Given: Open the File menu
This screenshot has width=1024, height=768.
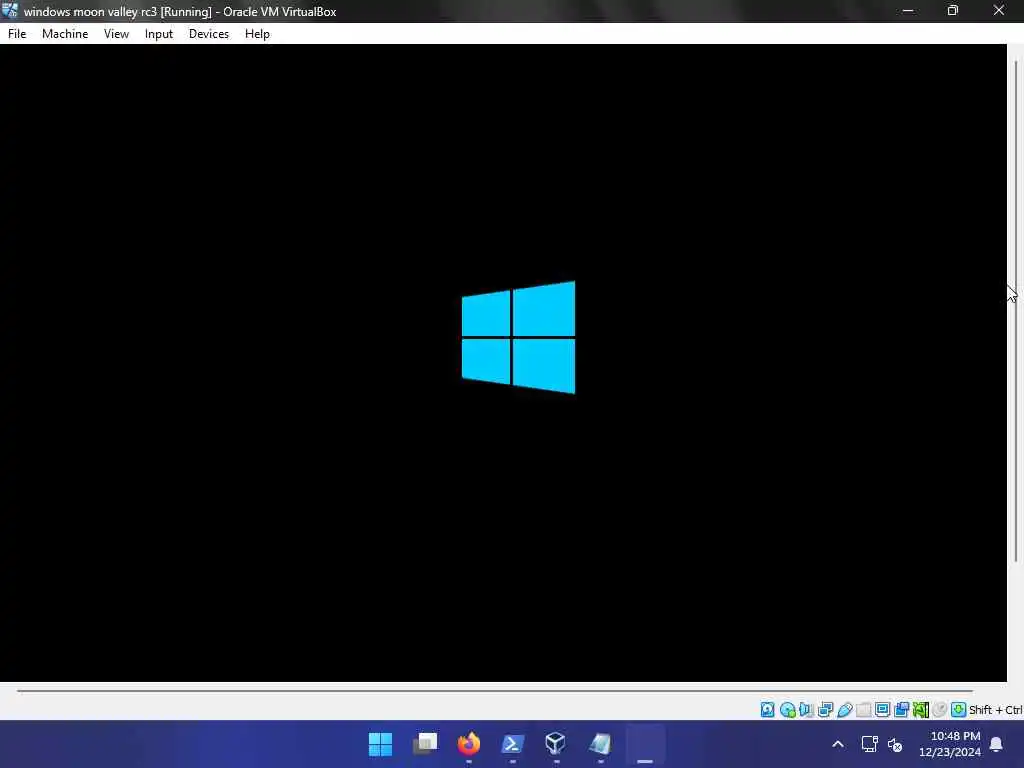Looking at the screenshot, I should tap(17, 34).
